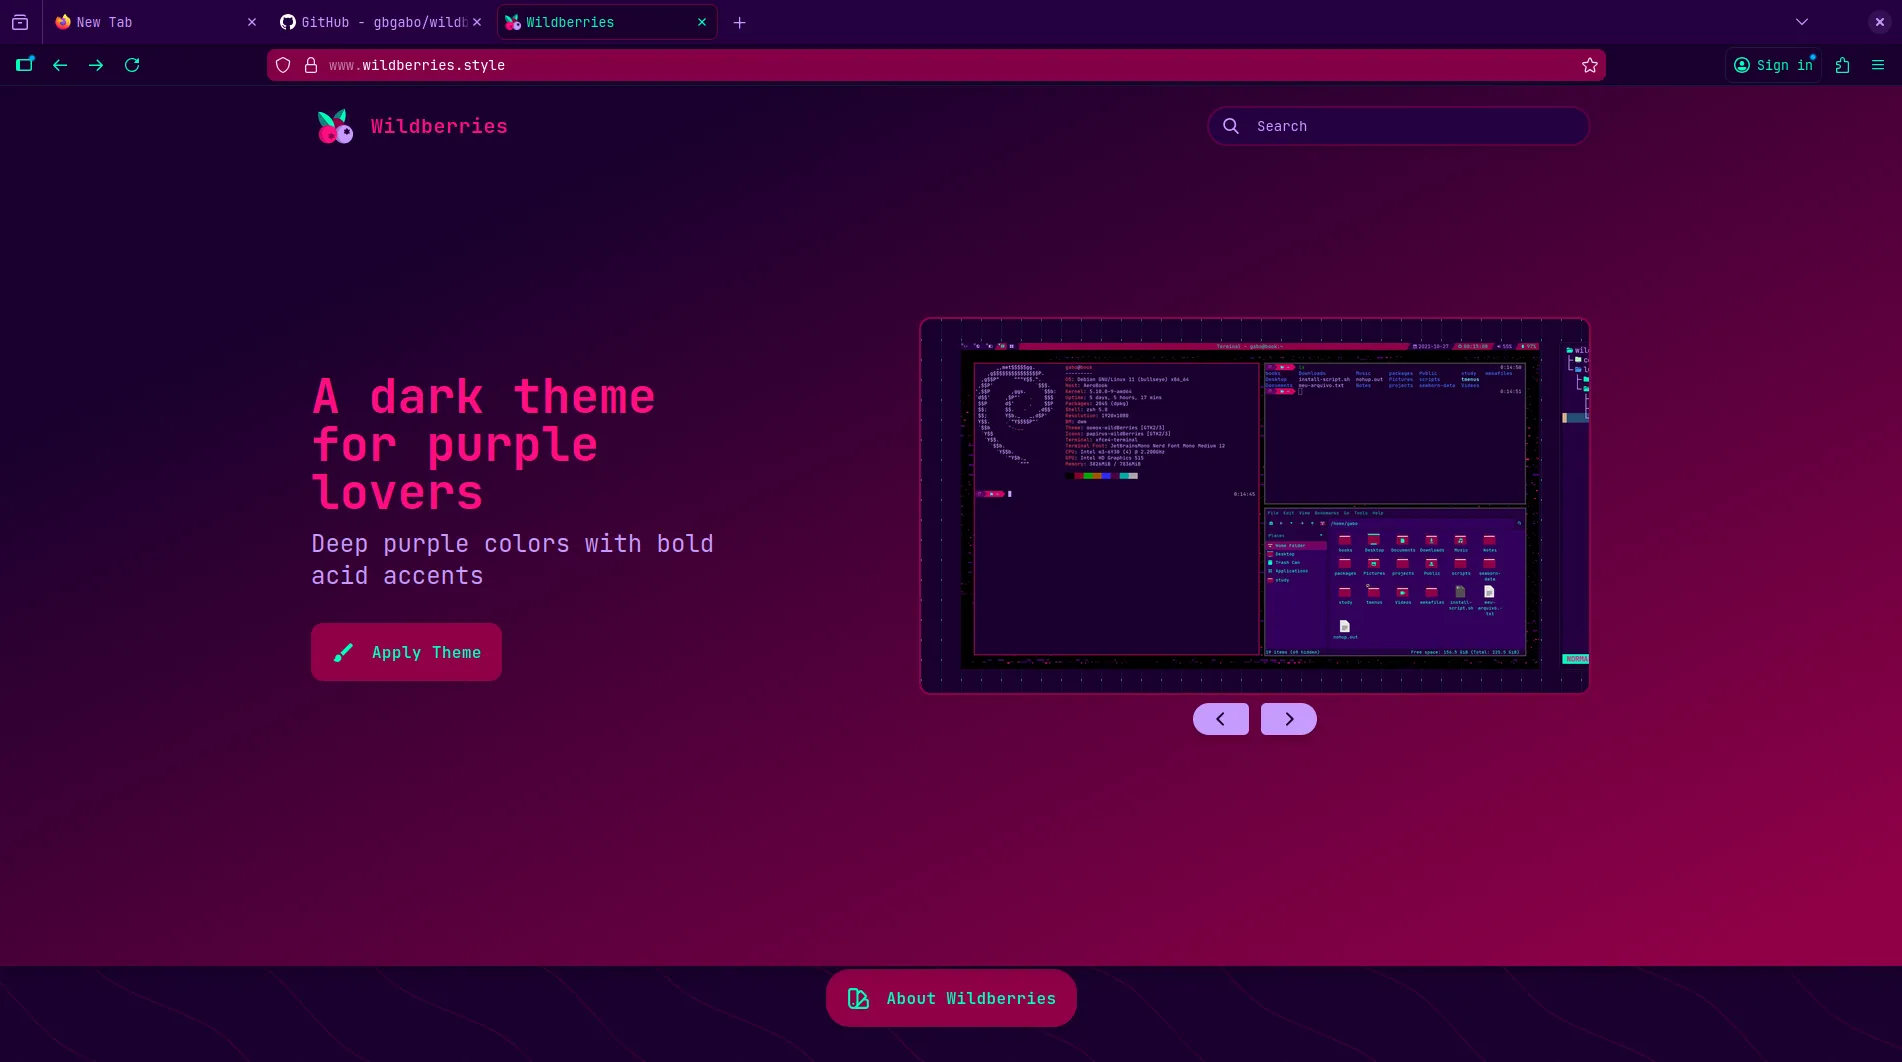Expand the list all tabs dropdown
This screenshot has width=1902, height=1062.
coord(1801,22)
